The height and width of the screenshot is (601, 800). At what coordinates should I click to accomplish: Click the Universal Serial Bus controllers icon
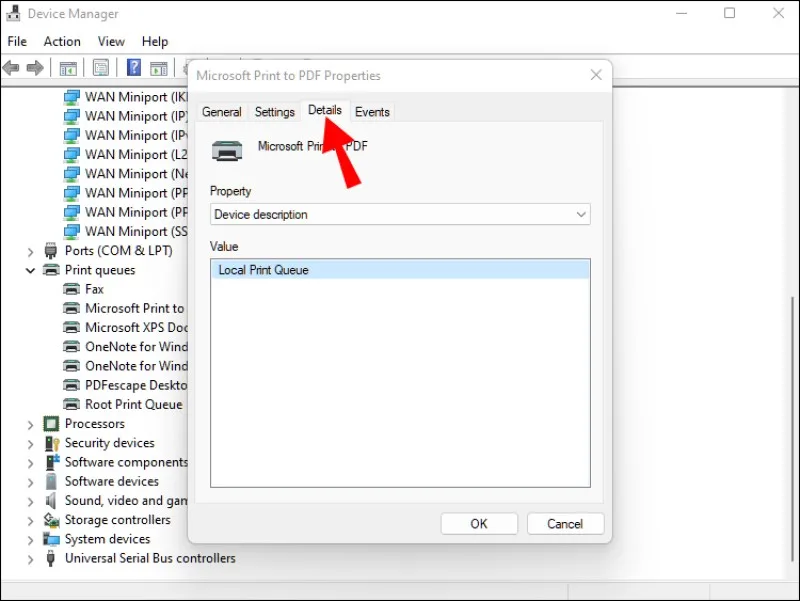(51, 558)
